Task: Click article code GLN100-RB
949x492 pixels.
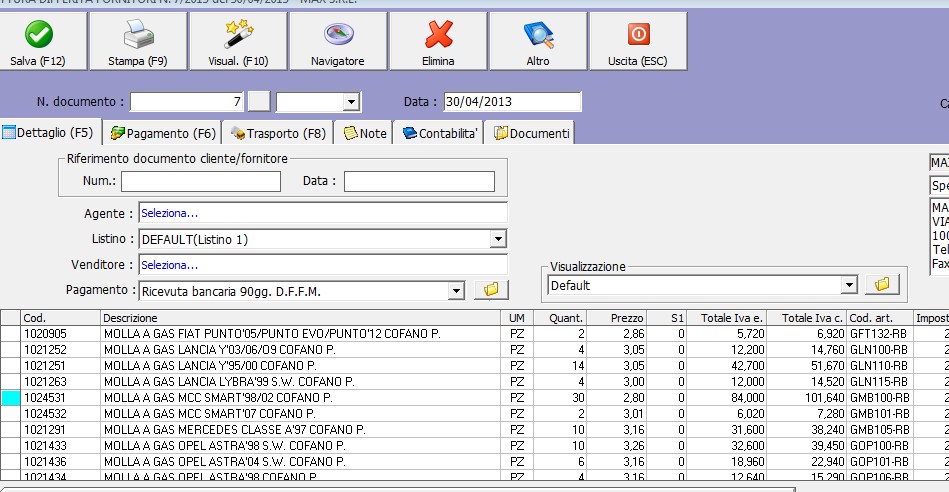Action: 878,350
